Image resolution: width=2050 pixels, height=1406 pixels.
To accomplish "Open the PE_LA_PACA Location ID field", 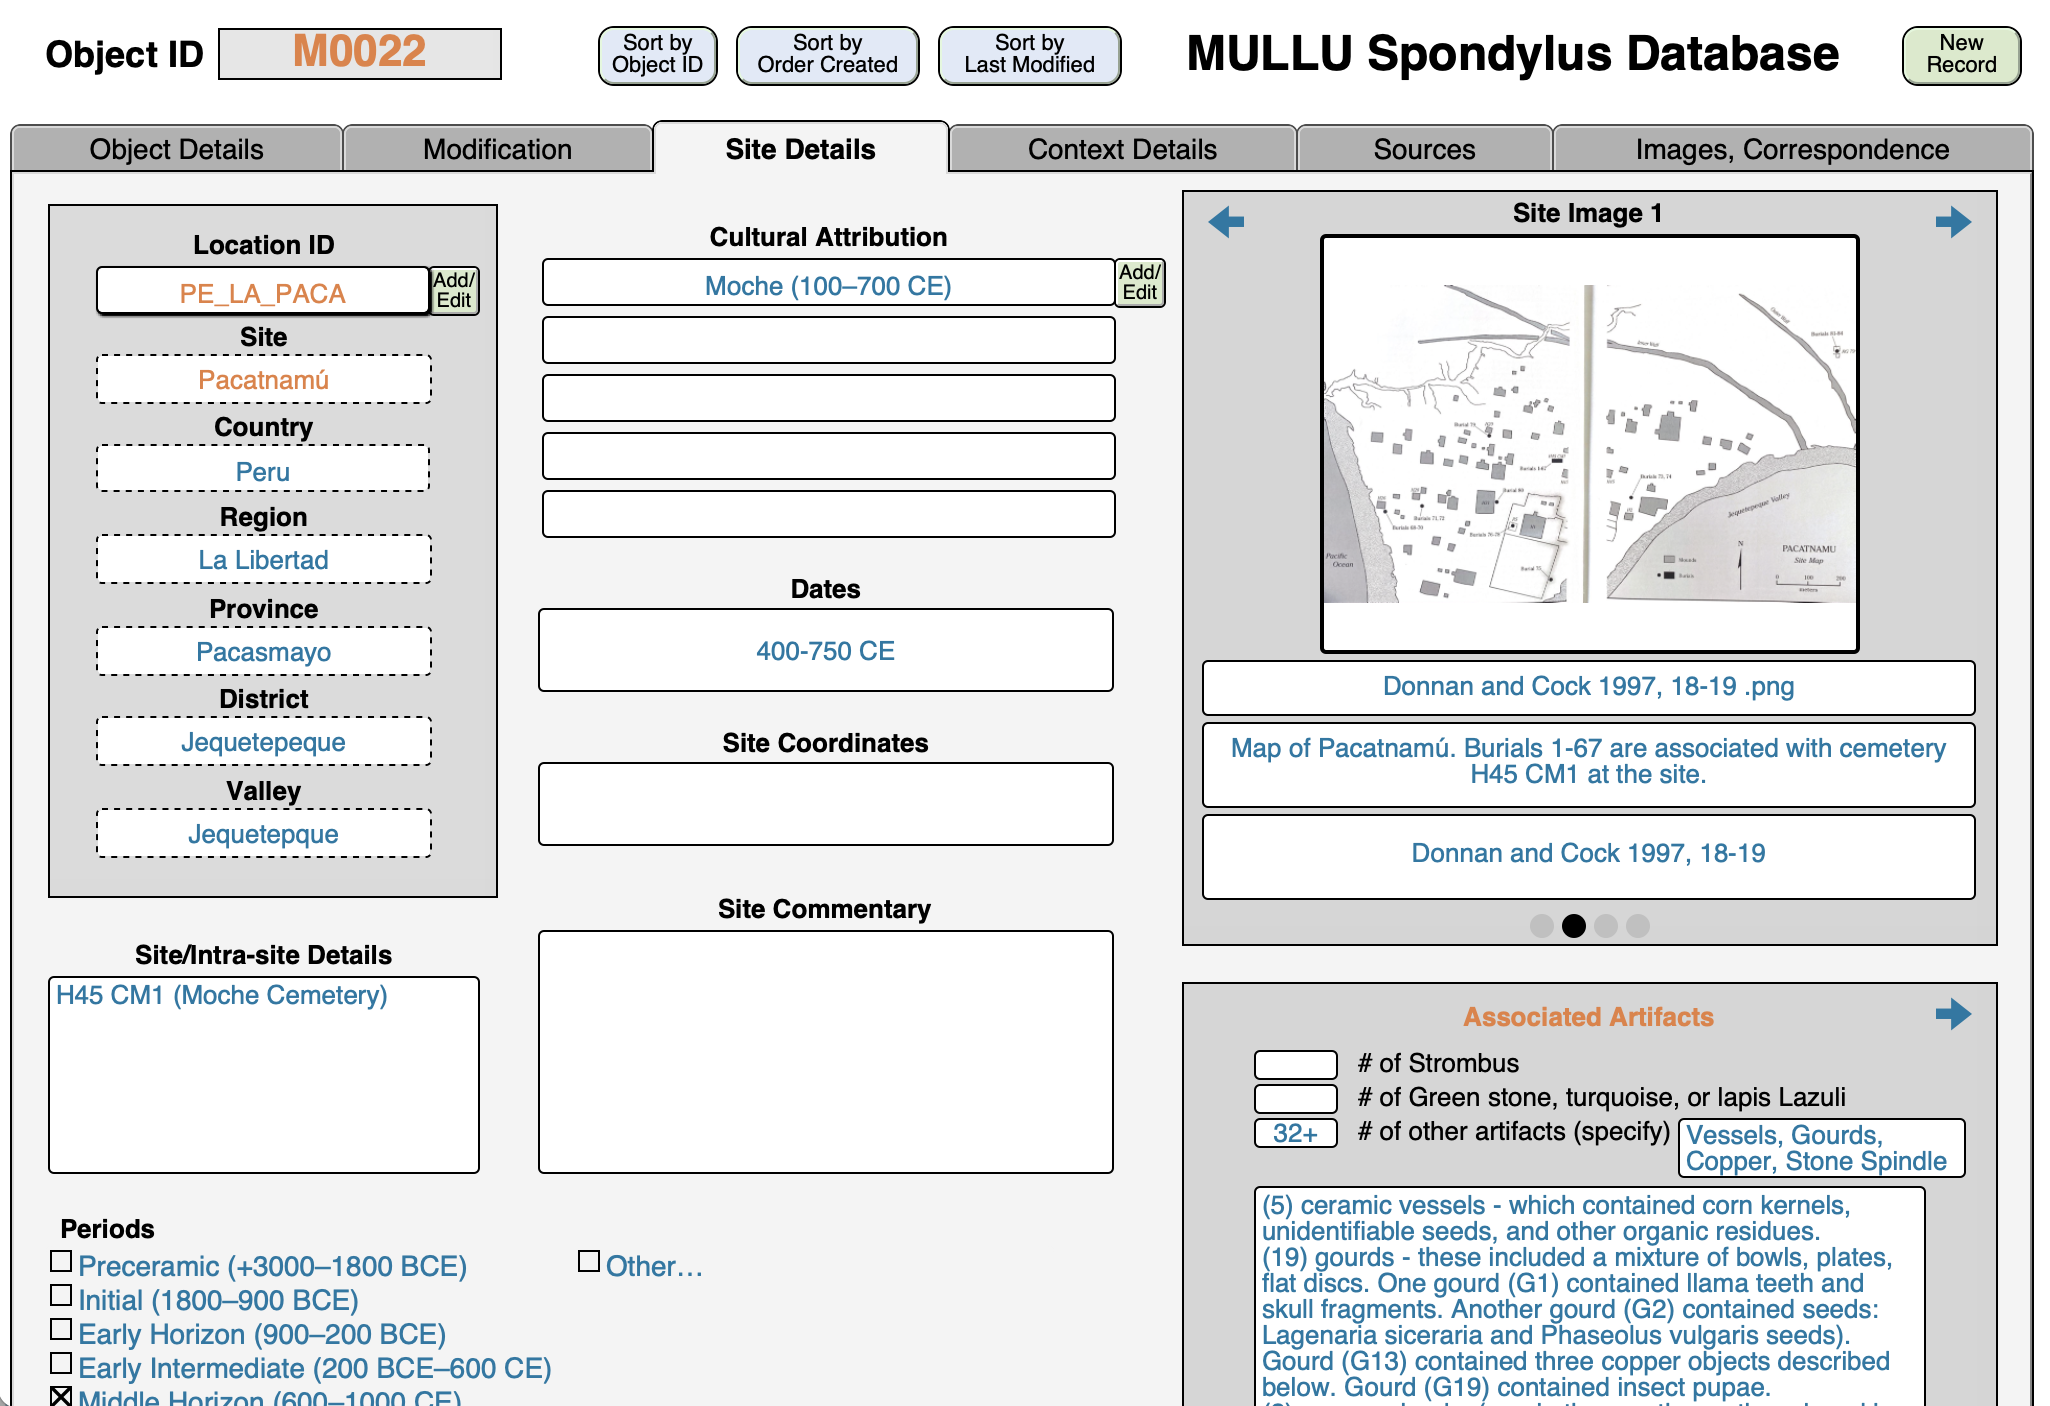I will coord(263,292).
